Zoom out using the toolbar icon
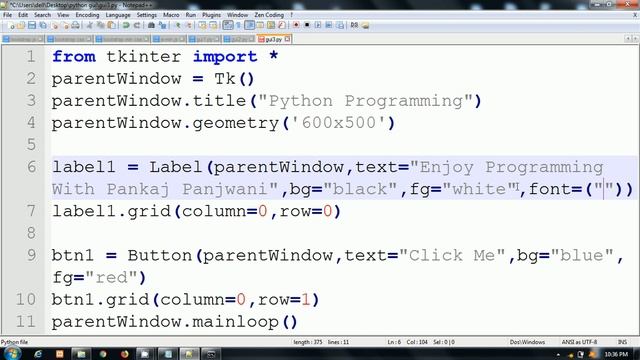The height and width of the screenshot is (360, 640). click(189, 25)
